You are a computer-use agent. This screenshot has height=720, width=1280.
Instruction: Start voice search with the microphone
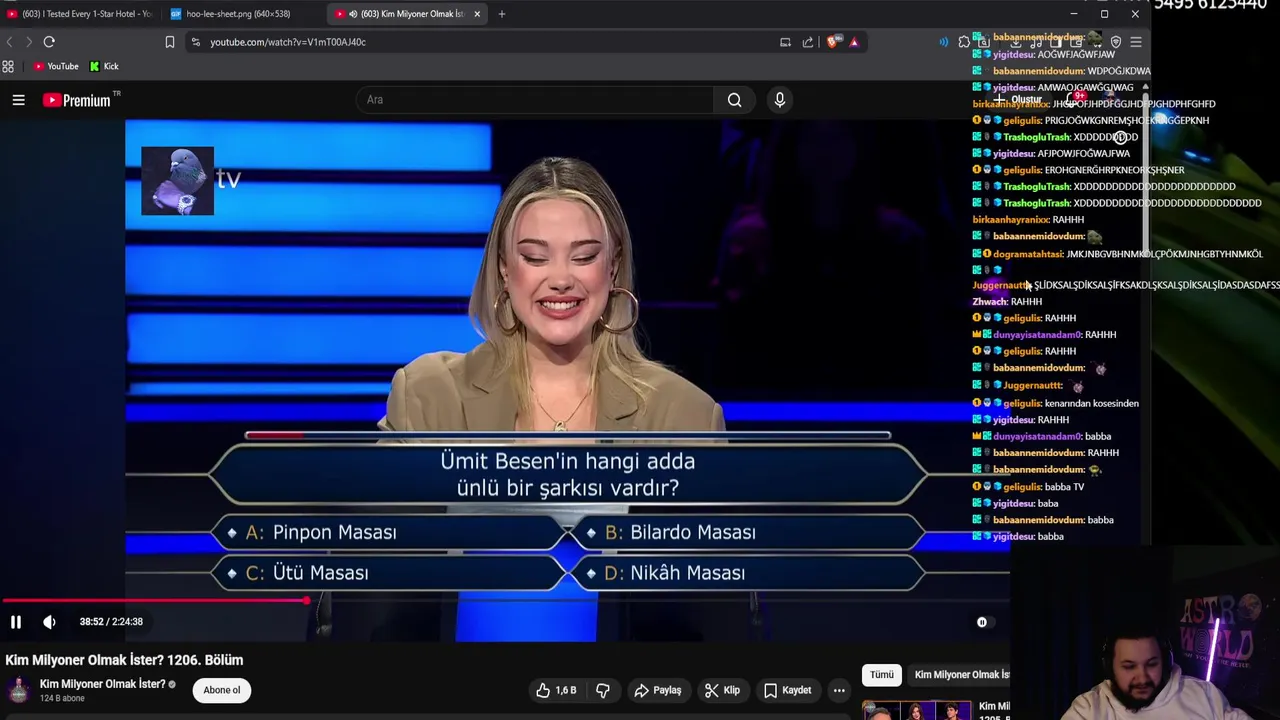click(780, 100)
